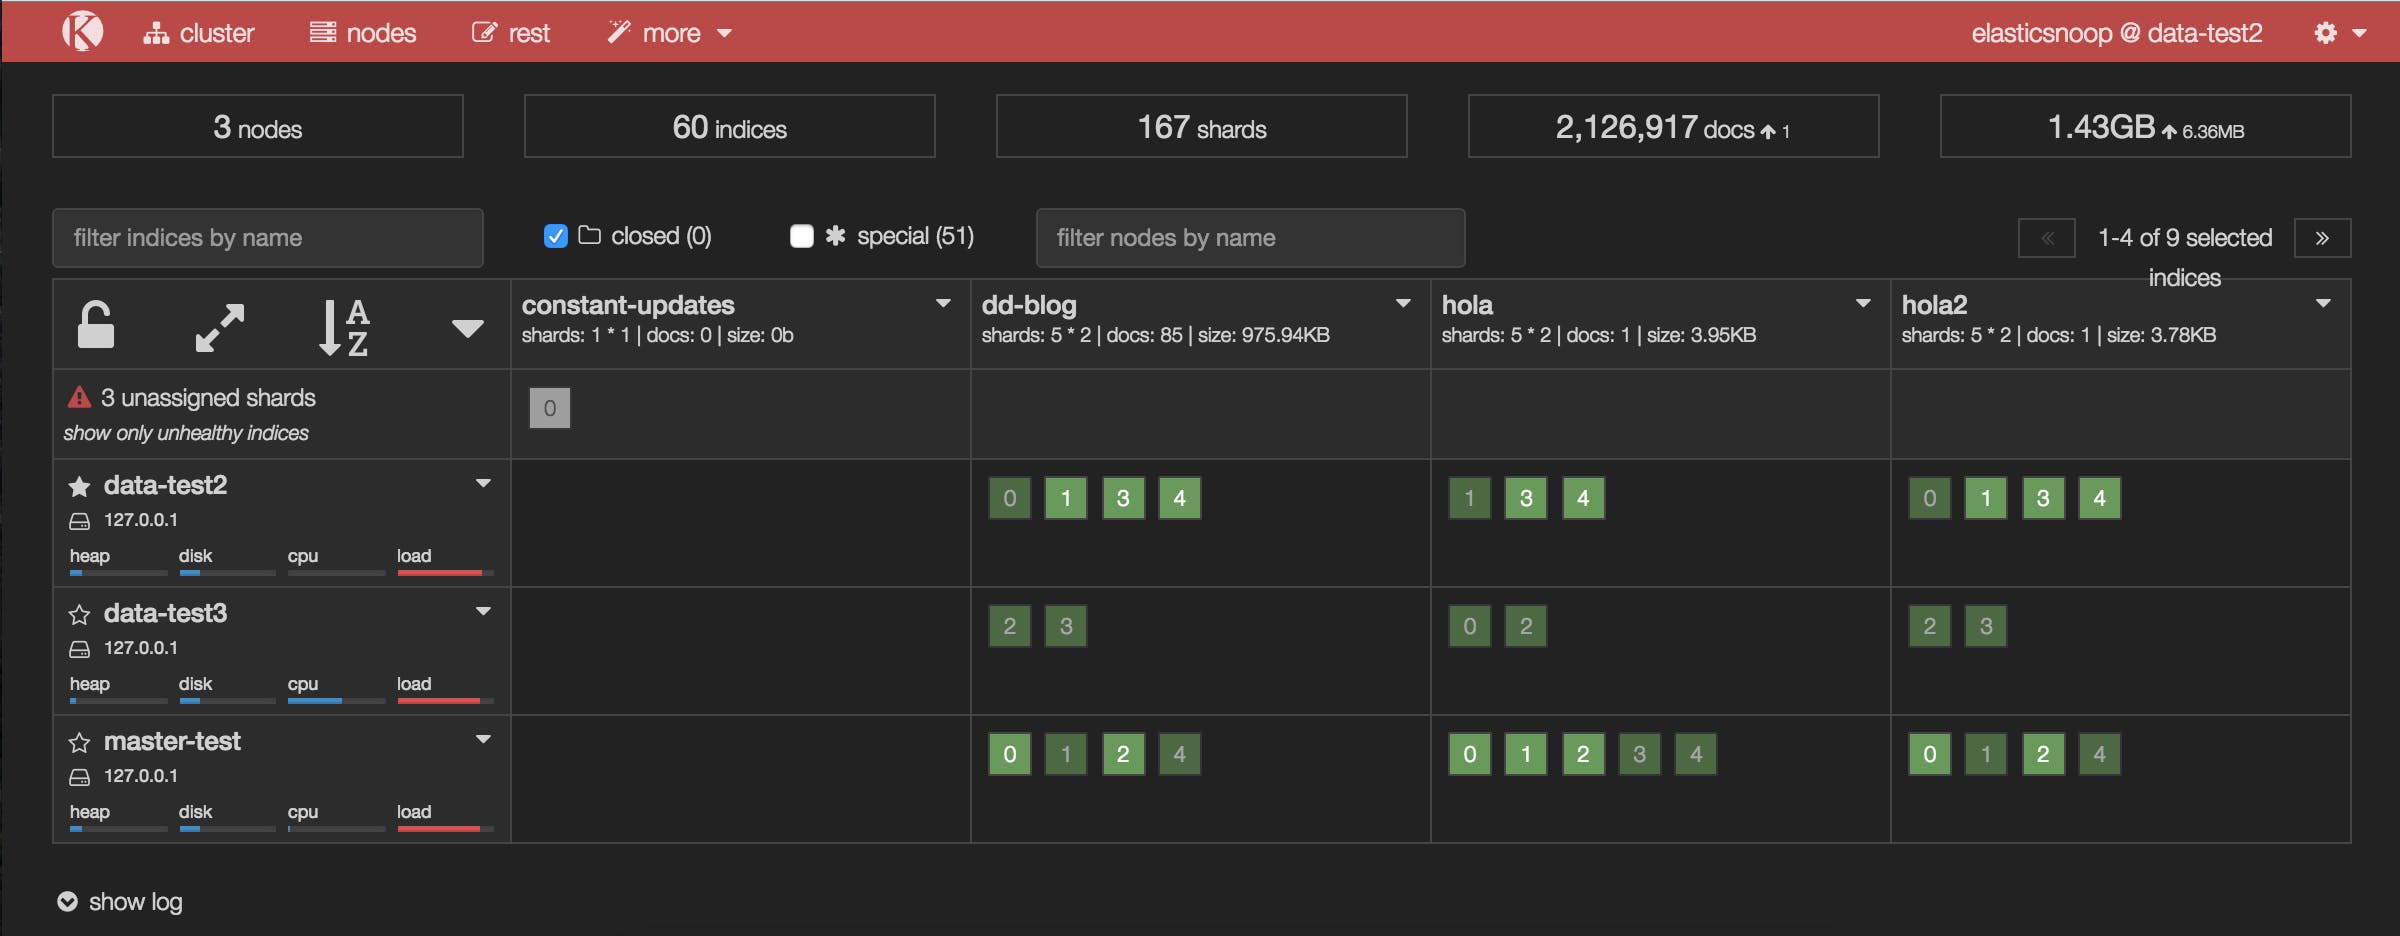Click show only unhealthy indices link
Viewport: 2400px width, 936px height.
click(186, 433)
